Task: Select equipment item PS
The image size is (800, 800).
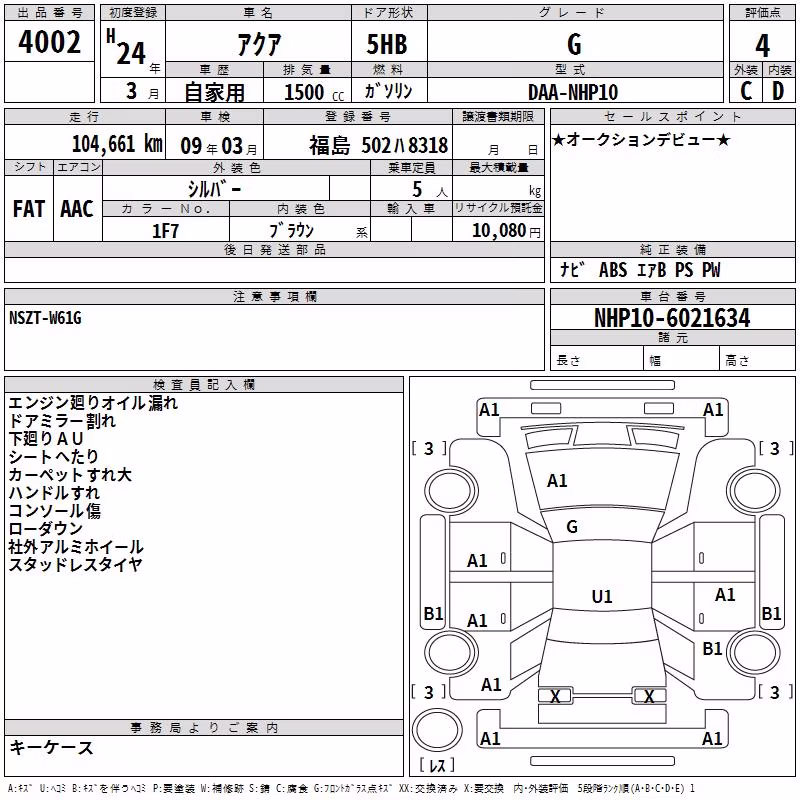Action: click(x=684, y=270)
